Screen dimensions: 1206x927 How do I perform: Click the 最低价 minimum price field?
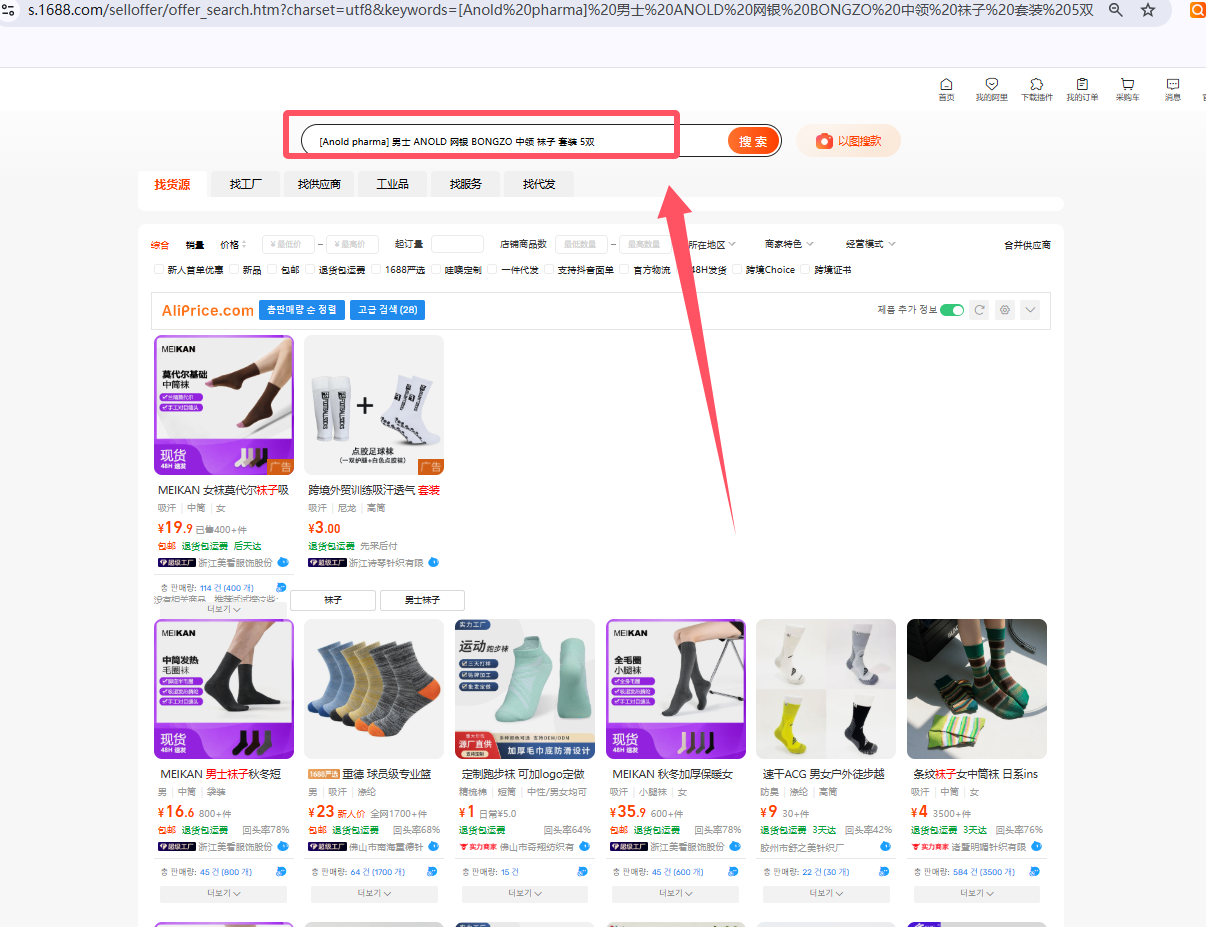pos(288,244)
